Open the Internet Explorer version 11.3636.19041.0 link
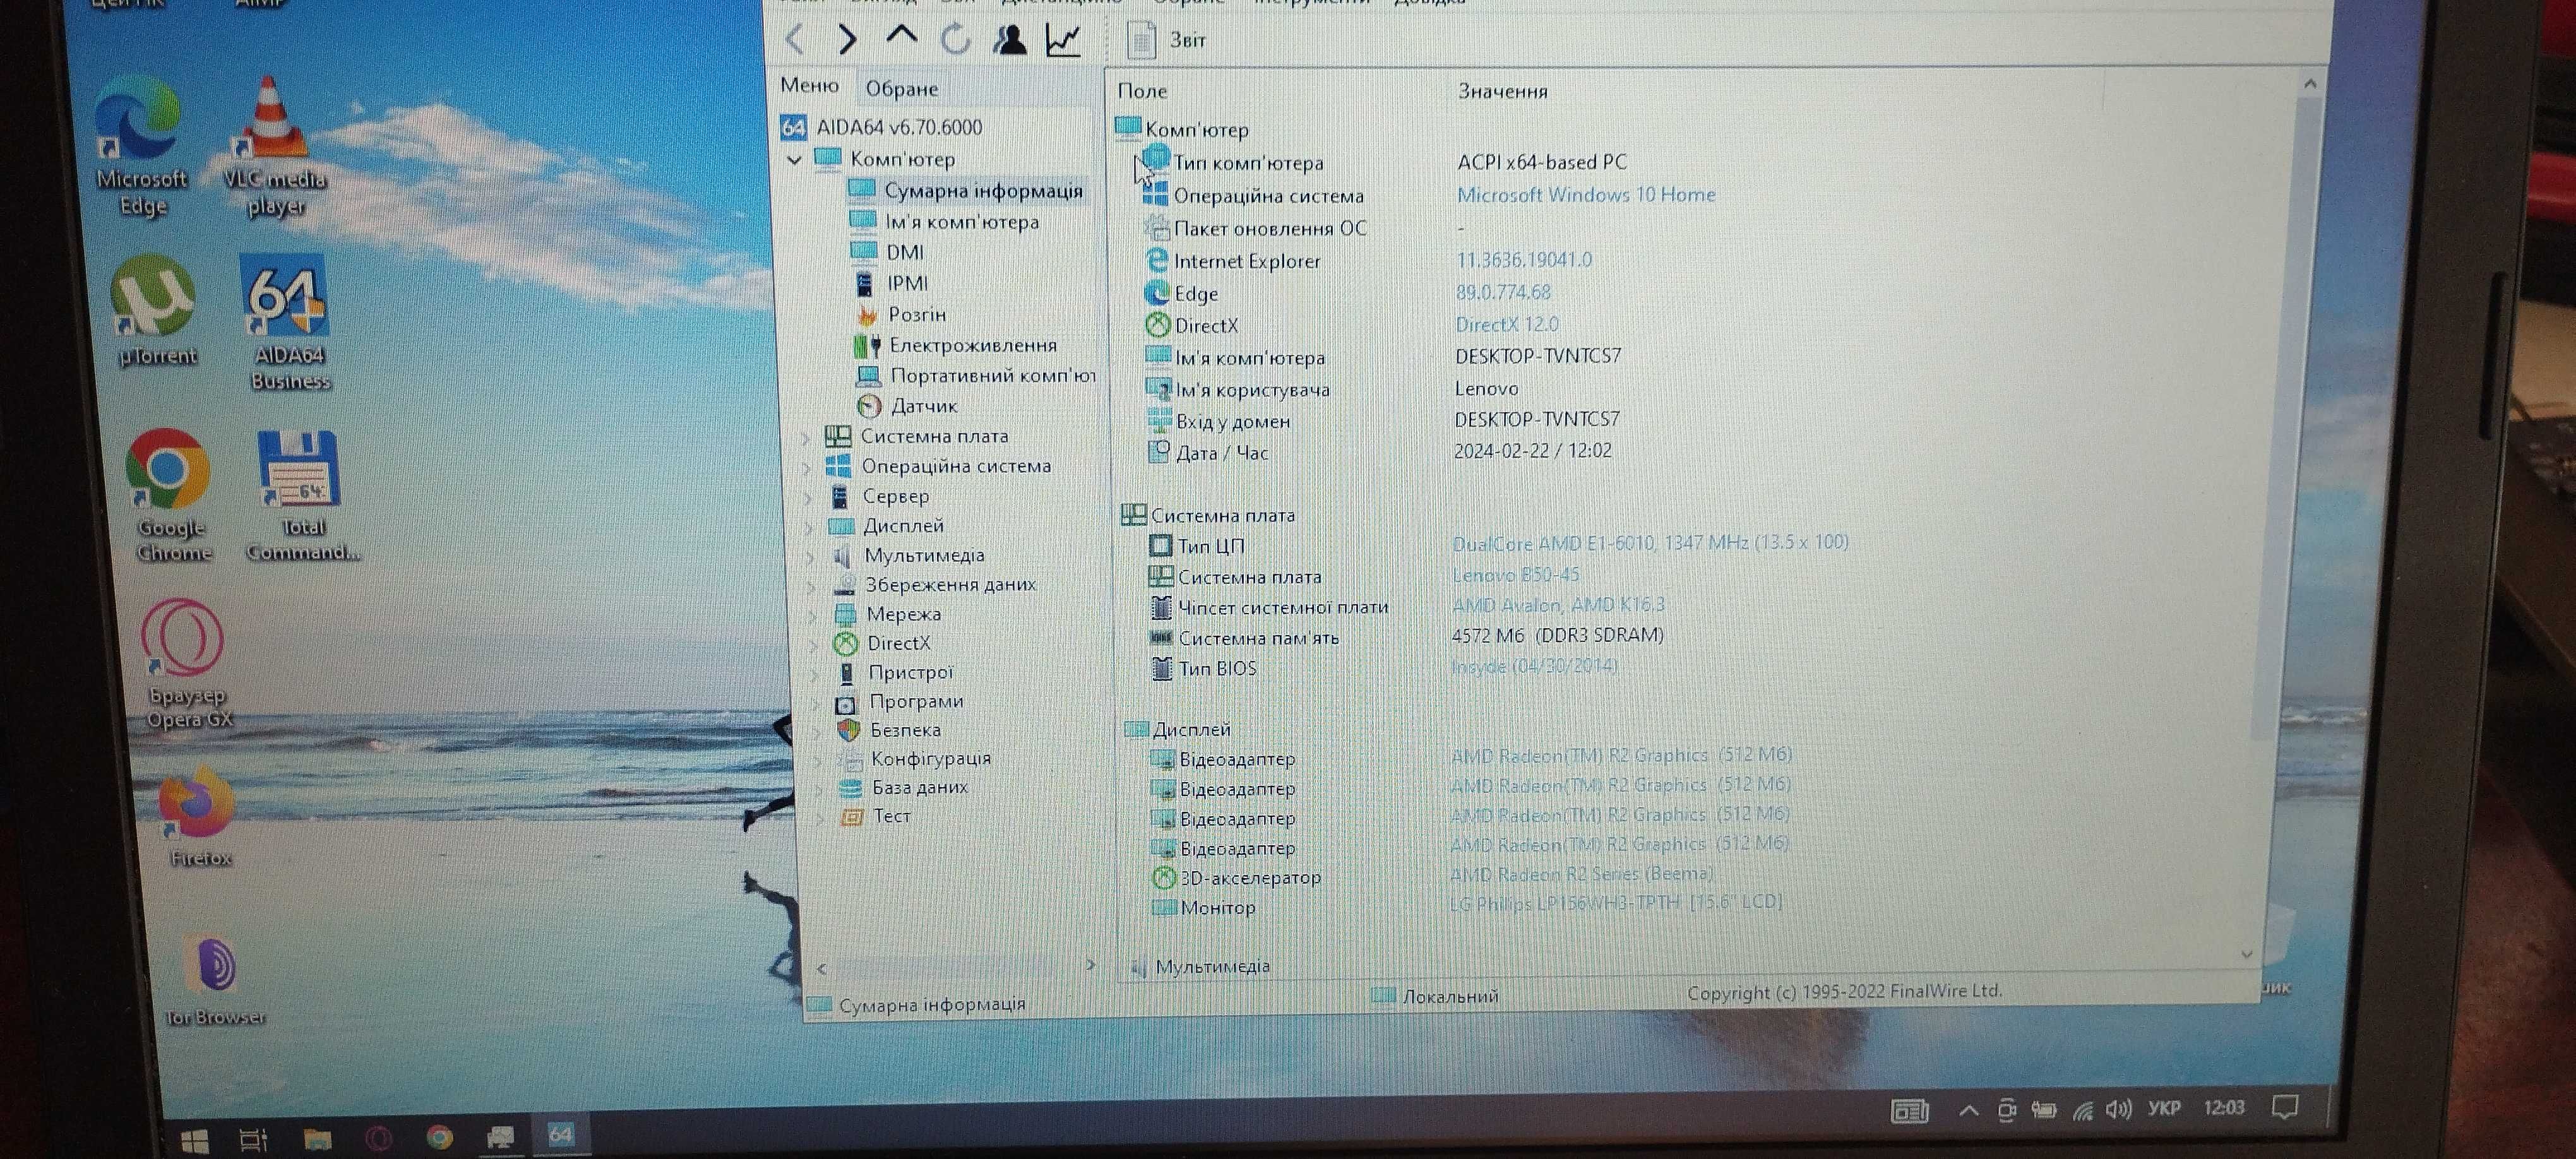The width and height of the screenshot is (2576, 1159). pyautogui.click(x=1524, y=260)
